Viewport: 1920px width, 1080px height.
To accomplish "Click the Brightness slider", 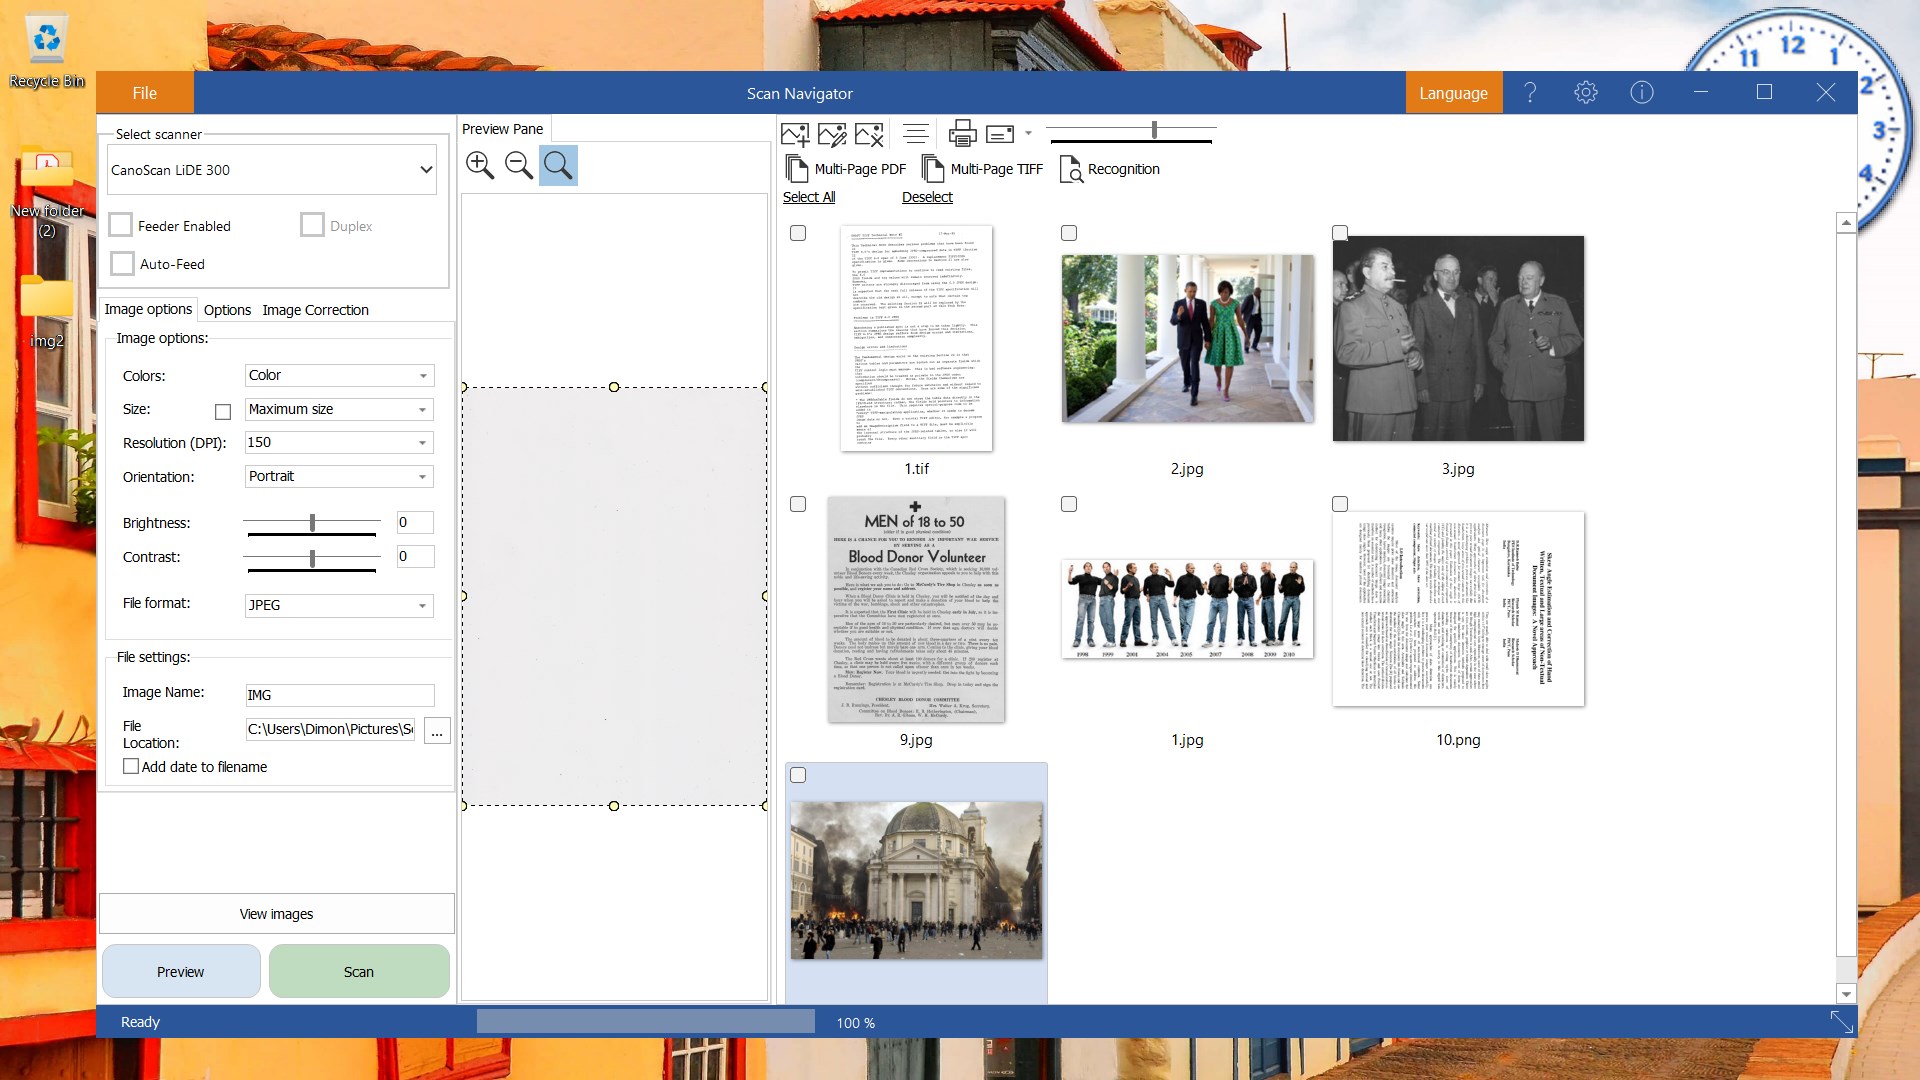I will 312,522.
